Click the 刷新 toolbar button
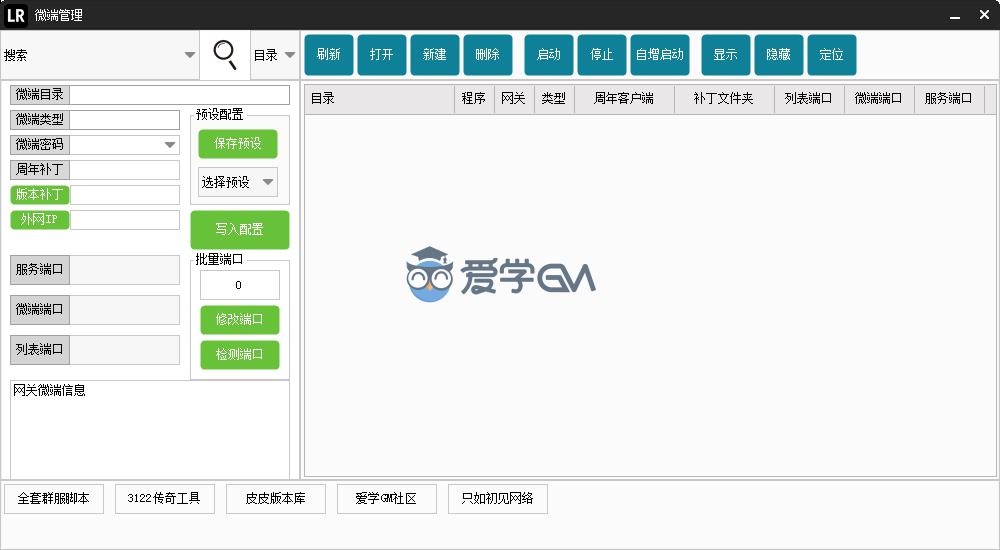This screenshot has width=1000, height=550. tap(328, 55)
